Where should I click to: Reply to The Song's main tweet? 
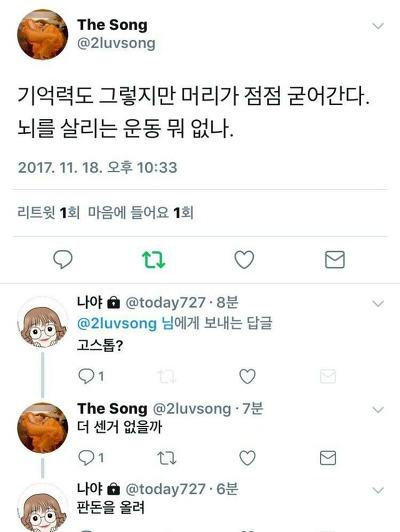[63, 260]
